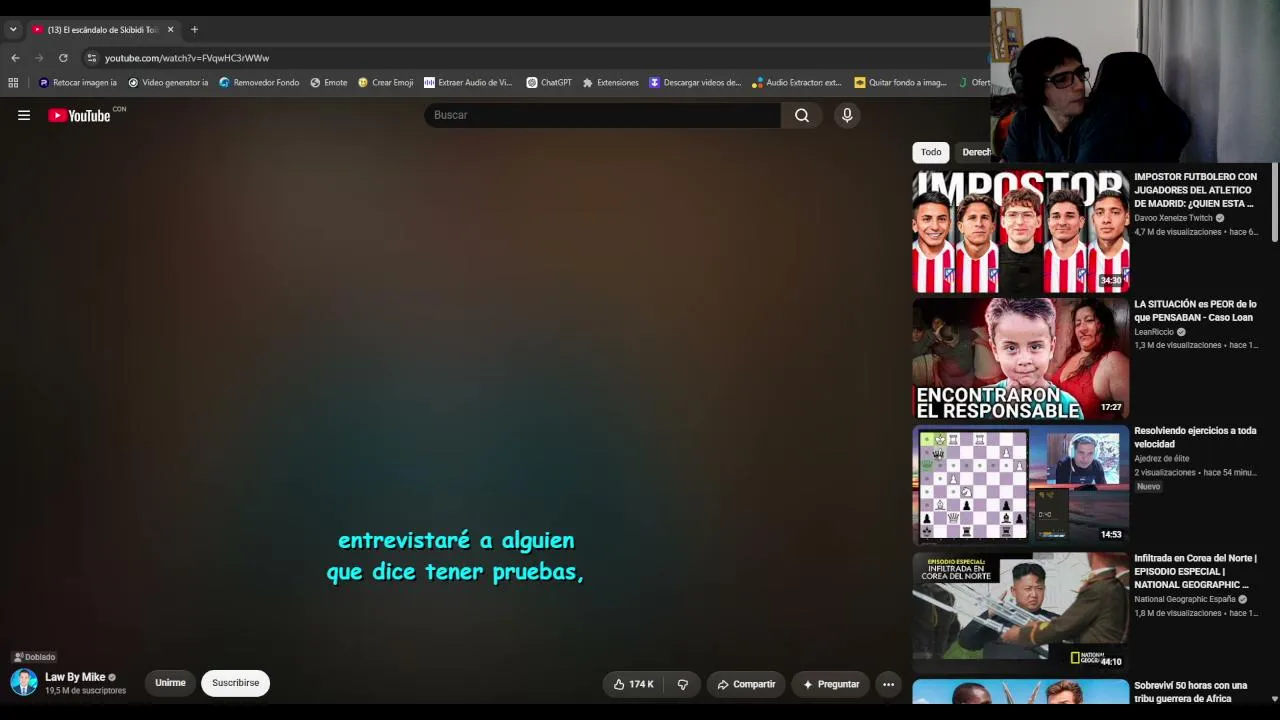Open the 'IMPOSTOR FUTBOLERO CON JUGADORES' title
Viewport: 1280px width, 720px height.
(x=1195, y=190)
